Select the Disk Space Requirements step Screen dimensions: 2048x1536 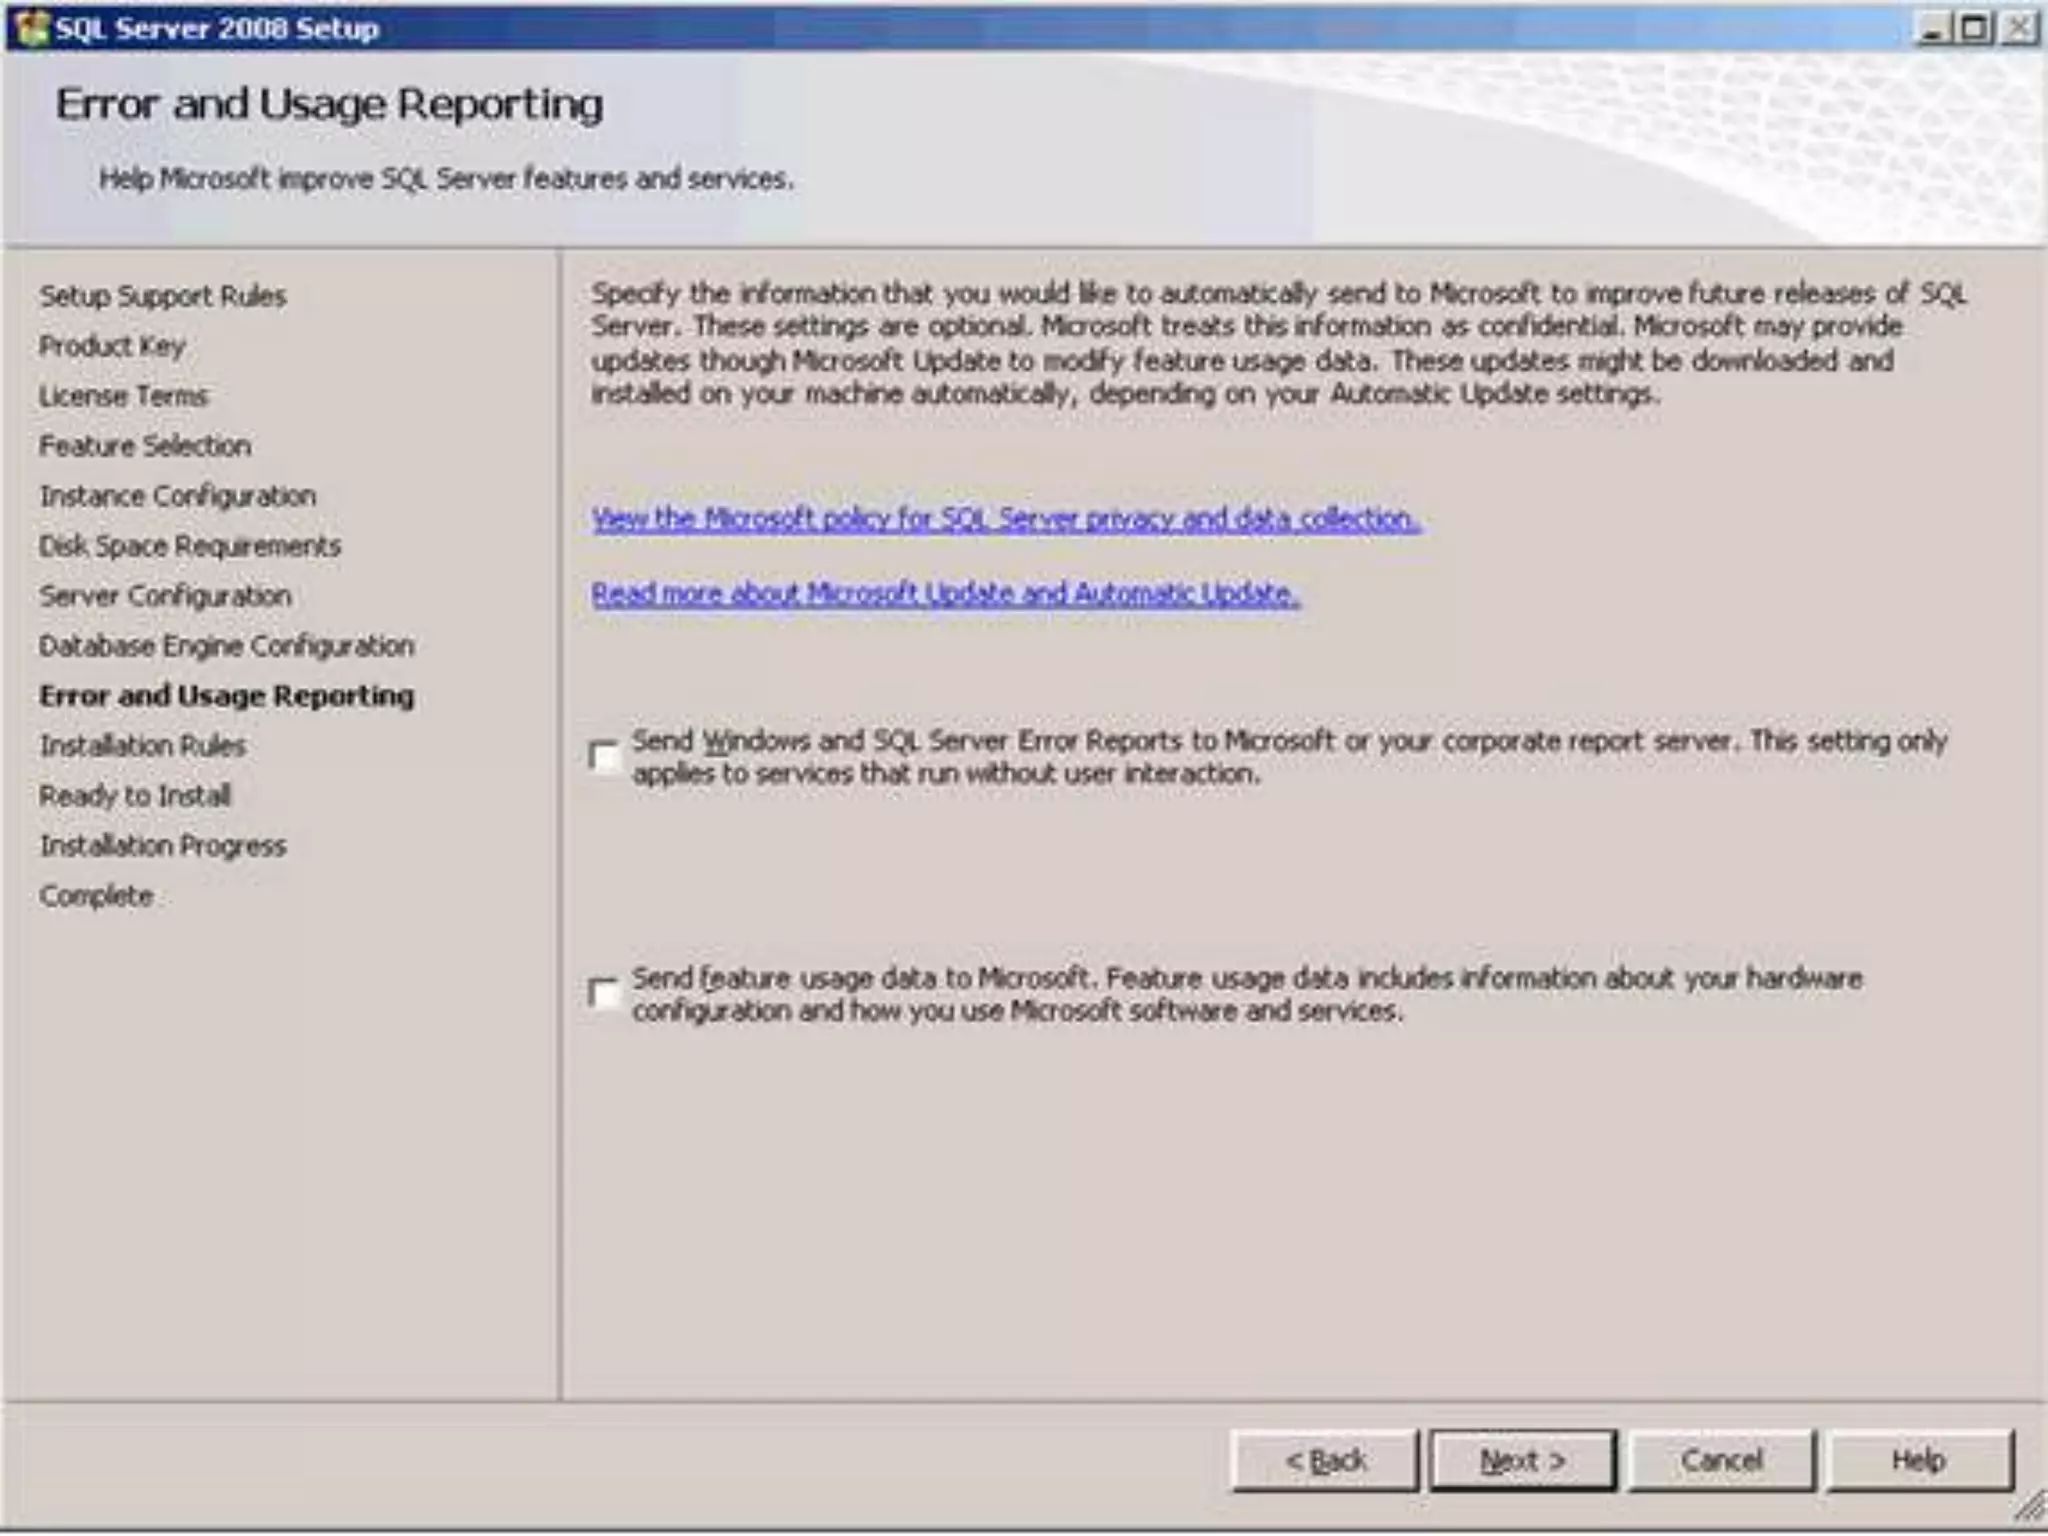point(190,546)
